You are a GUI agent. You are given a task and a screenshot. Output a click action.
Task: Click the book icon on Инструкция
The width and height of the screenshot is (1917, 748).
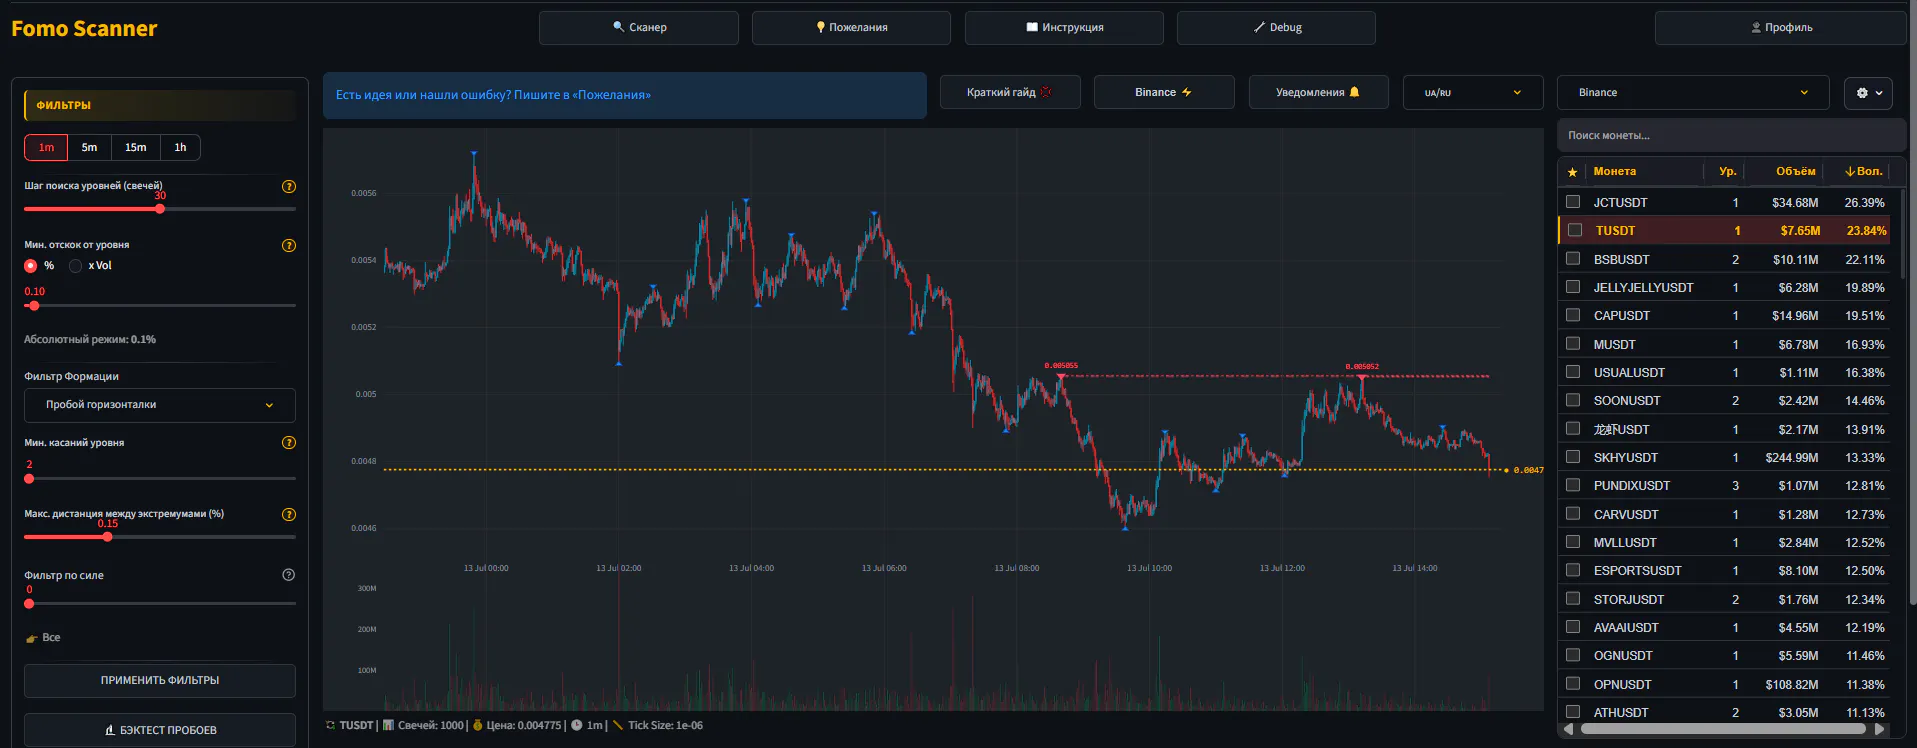click(x=1032, y=27)
